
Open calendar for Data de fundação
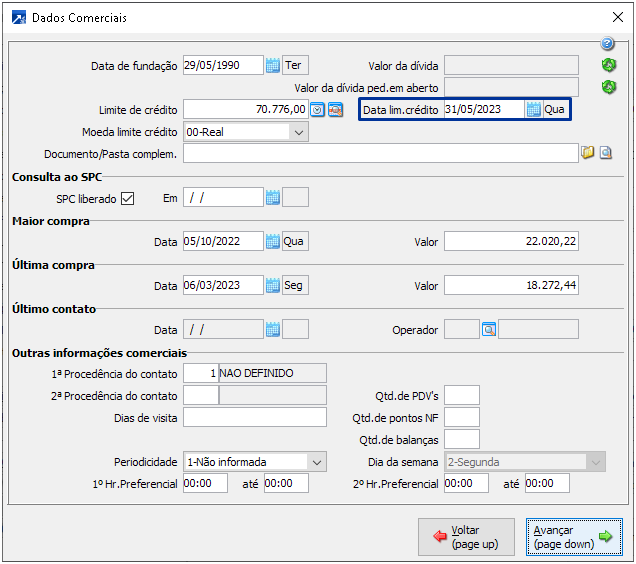click(x=272, y=66)
